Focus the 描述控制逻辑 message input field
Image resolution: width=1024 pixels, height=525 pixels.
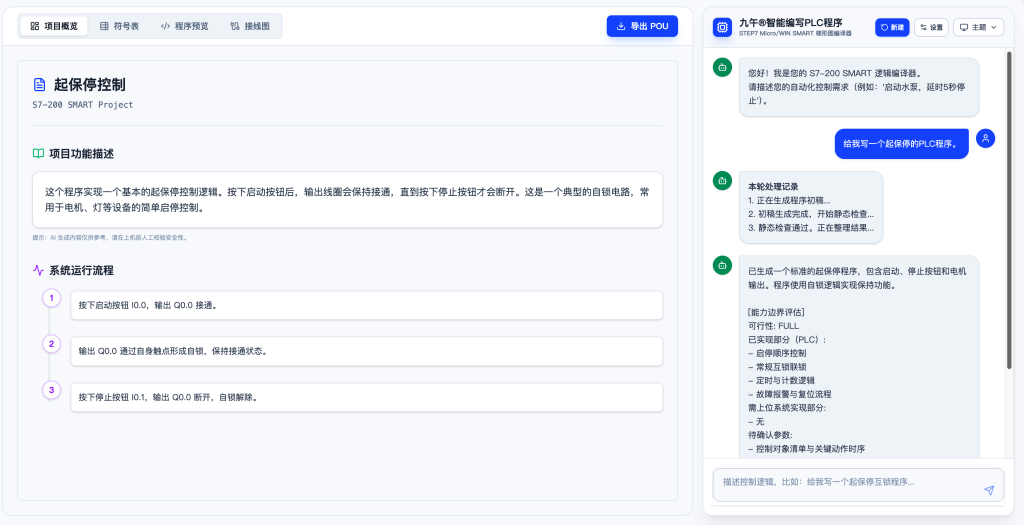click(858, 485)
